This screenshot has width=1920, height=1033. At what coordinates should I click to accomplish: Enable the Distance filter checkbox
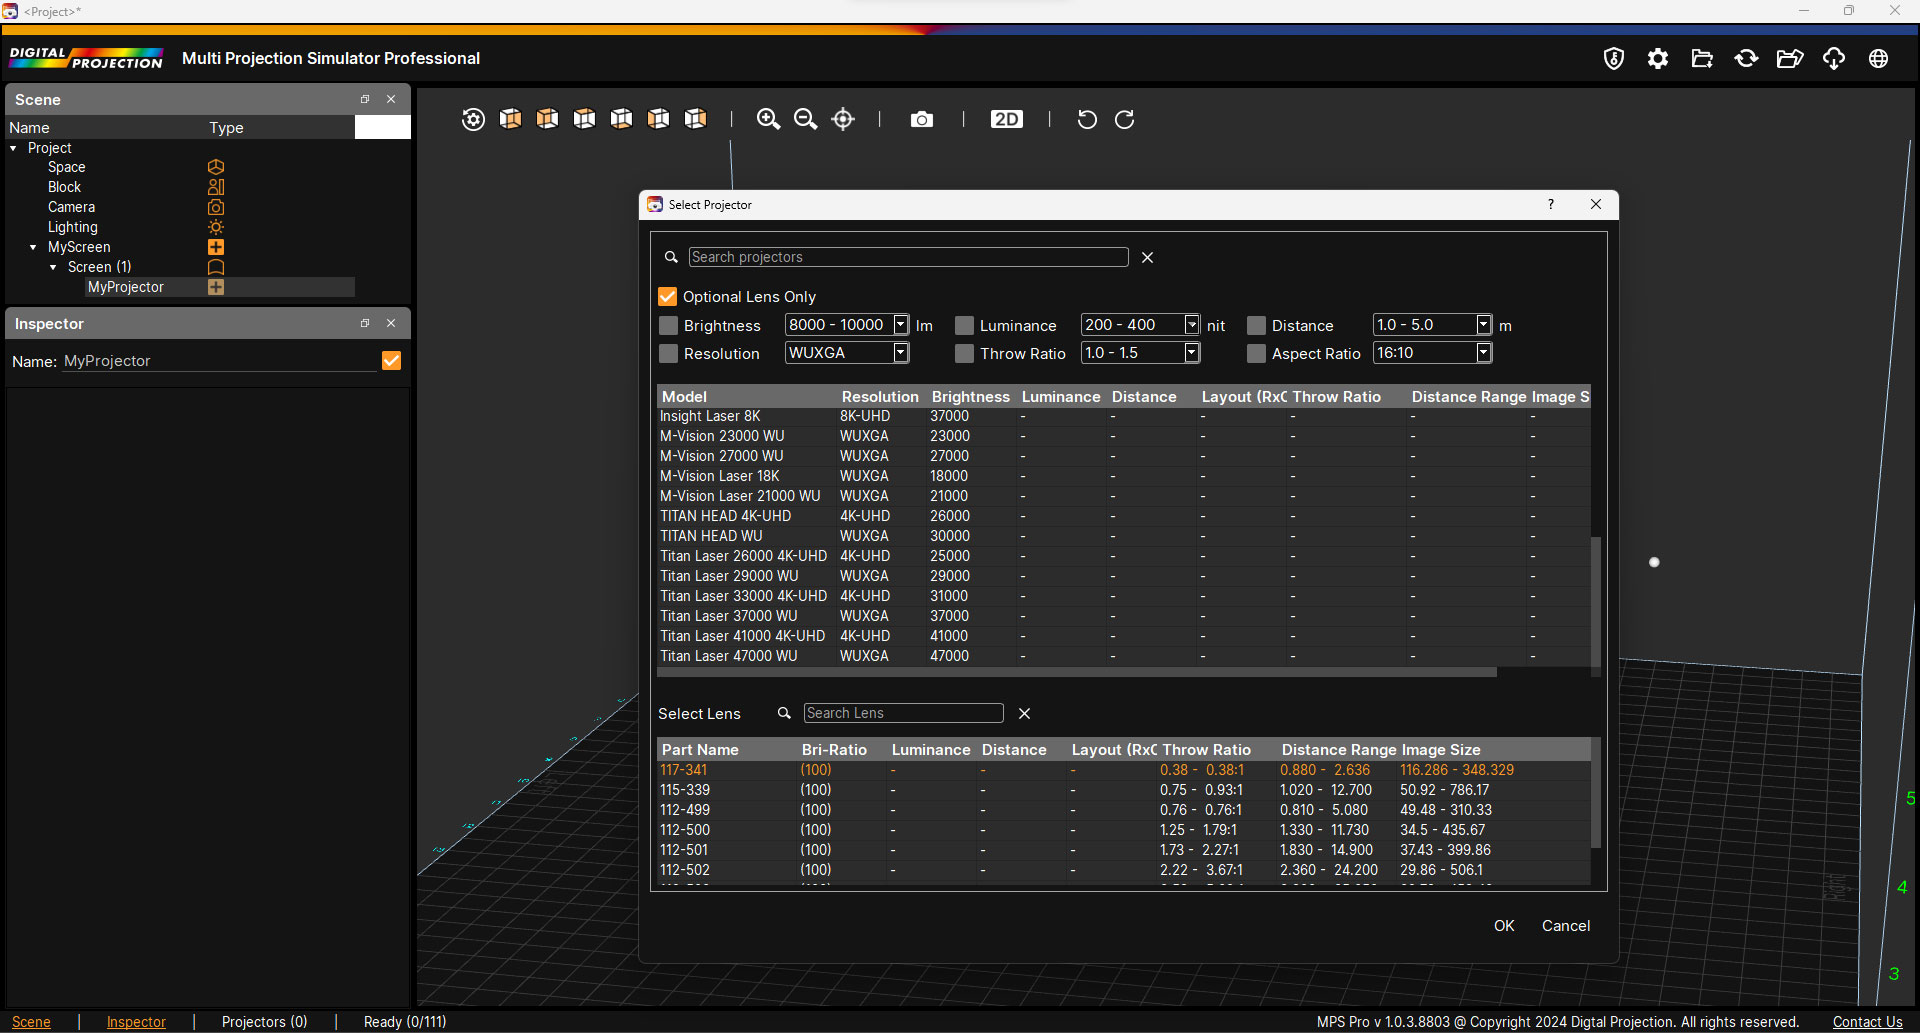point(1257,325)
